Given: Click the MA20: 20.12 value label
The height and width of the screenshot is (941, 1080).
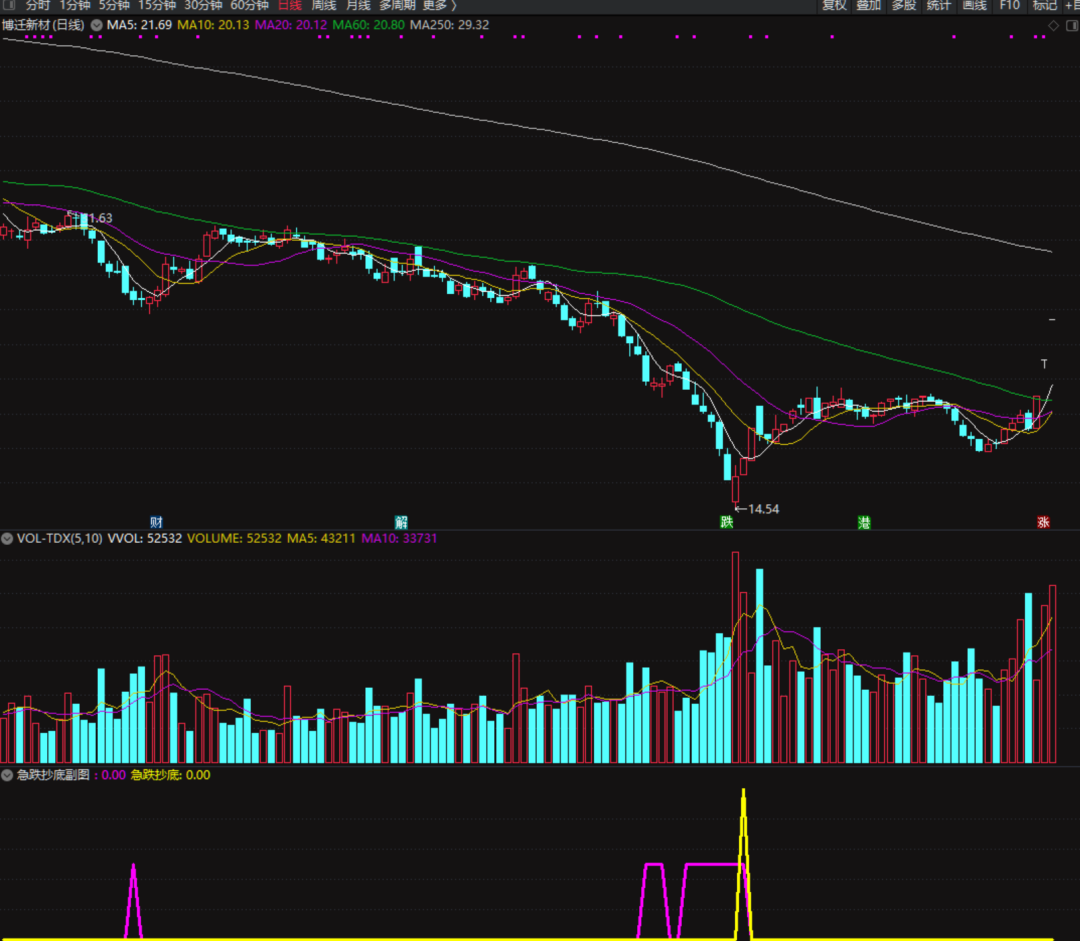Looking at the screenshot, I should (x=291, y=25).
